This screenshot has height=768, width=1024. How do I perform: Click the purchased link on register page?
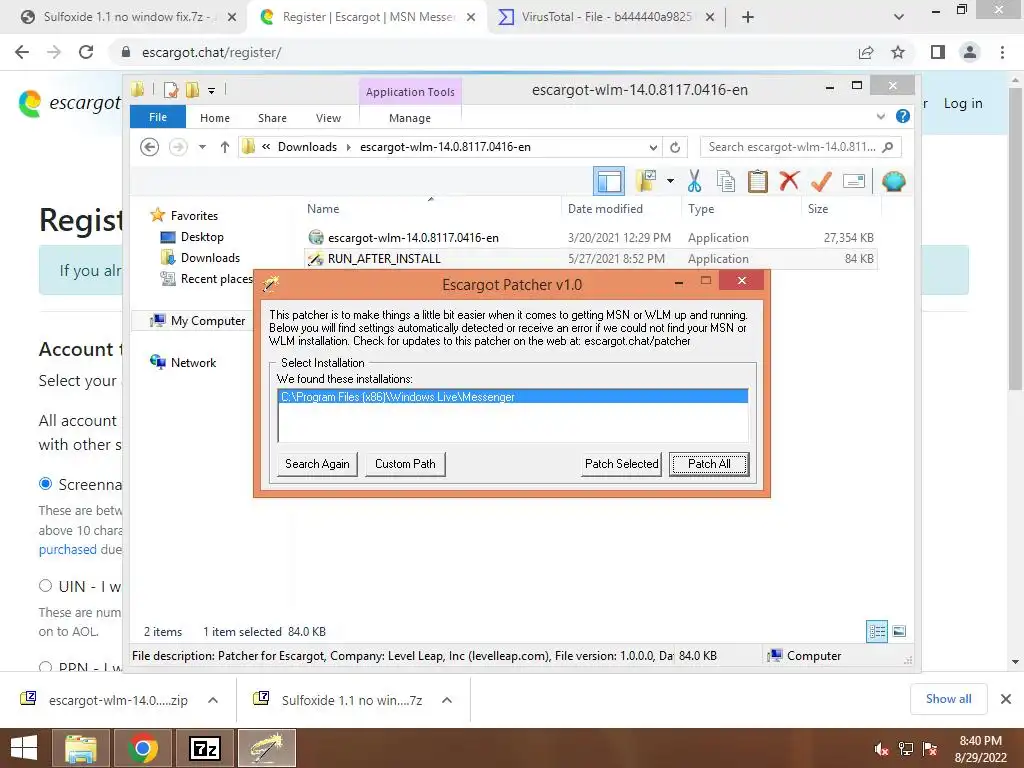coord(67,549)
